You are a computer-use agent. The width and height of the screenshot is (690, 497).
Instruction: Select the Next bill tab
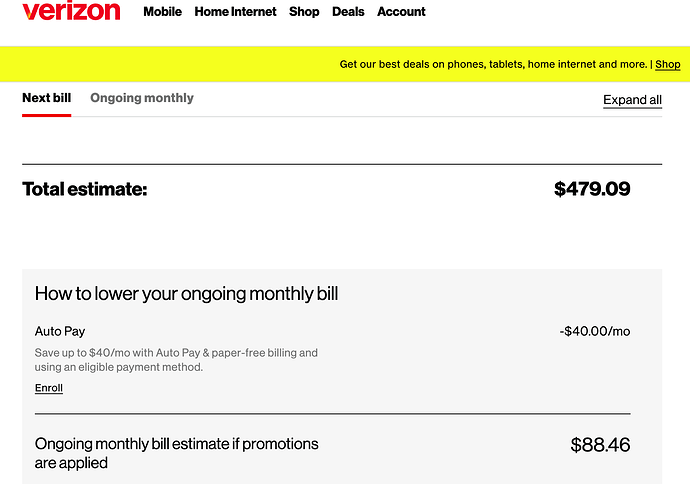[x=46, y=98]
